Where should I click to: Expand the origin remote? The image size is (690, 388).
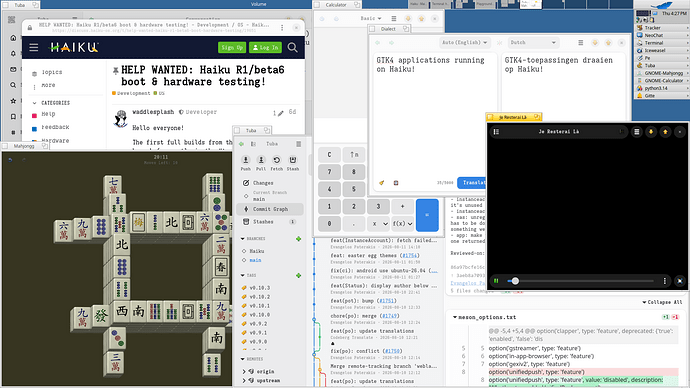[x=244, y=371]
